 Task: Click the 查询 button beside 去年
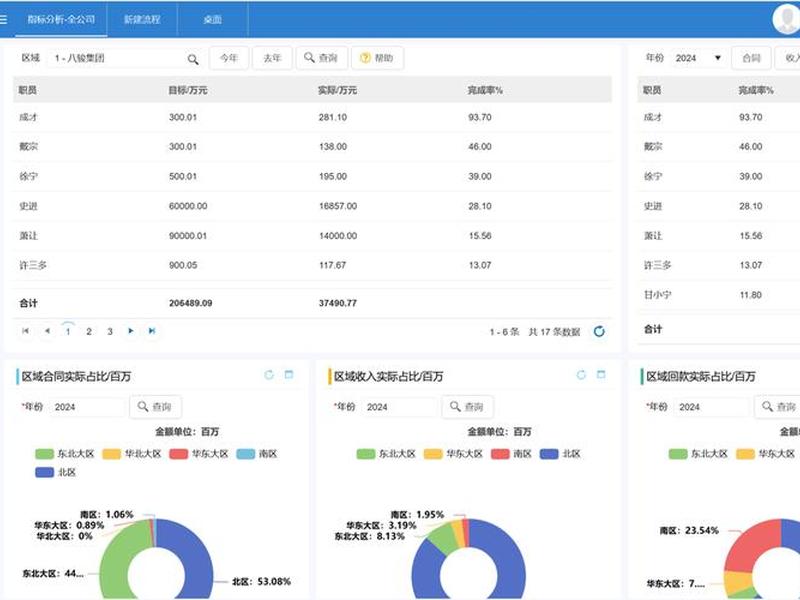pyautogui.click(x=321, y=58)
